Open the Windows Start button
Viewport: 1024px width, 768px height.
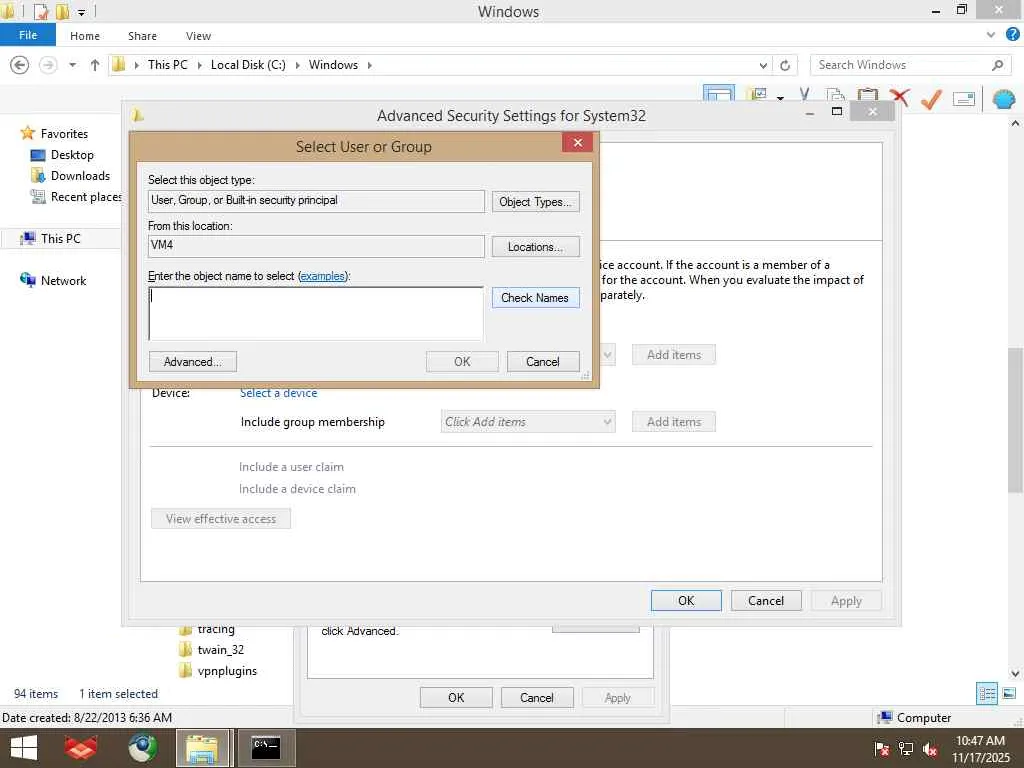24,748
